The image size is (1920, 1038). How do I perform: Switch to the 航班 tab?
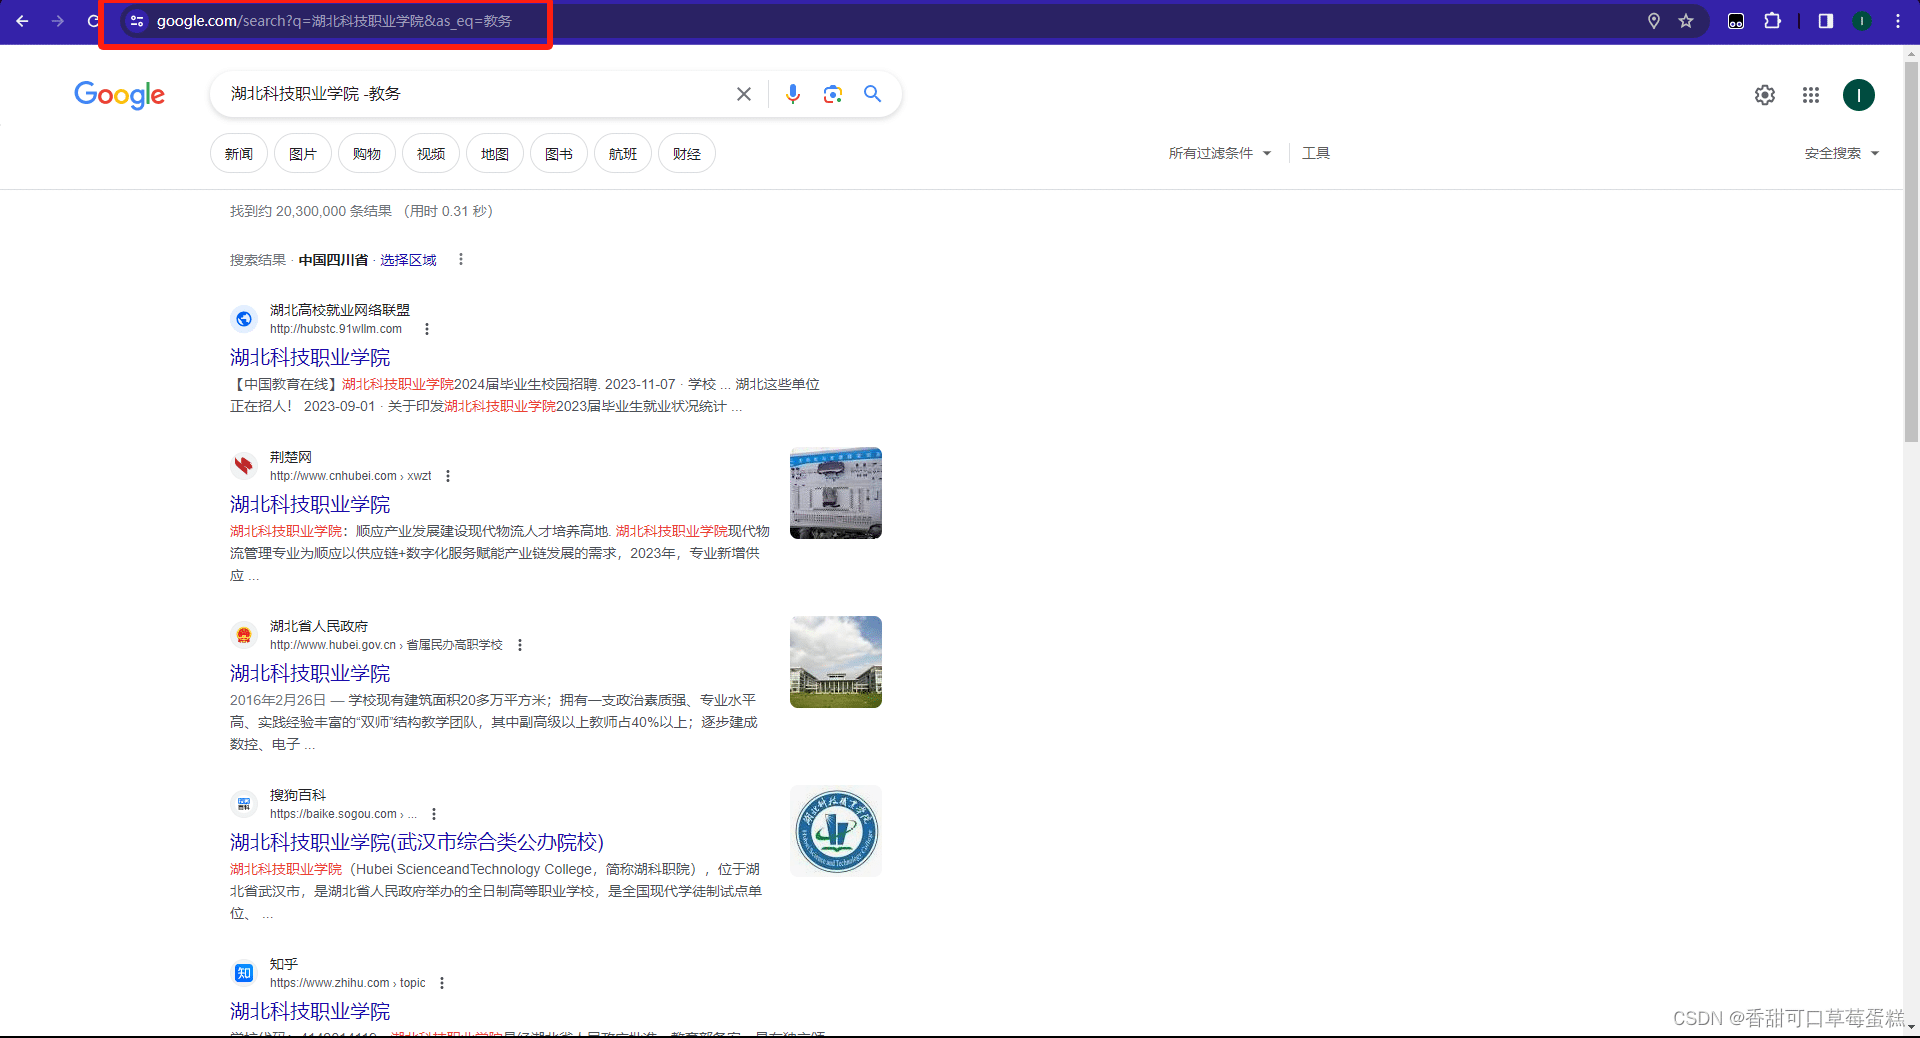(x=623, y=153)
